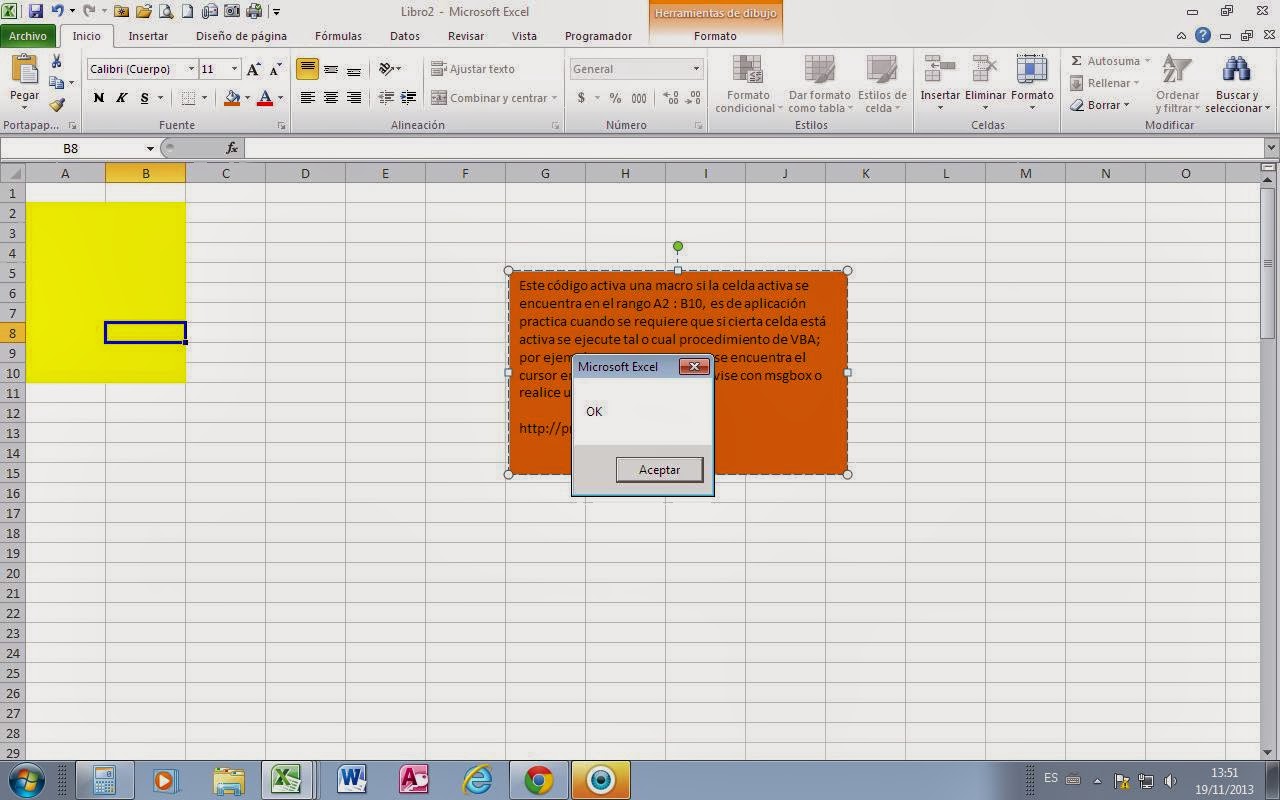Toggle italic (K) formatting
Viewport: 1280px width, 800px height.
[121, 98]
